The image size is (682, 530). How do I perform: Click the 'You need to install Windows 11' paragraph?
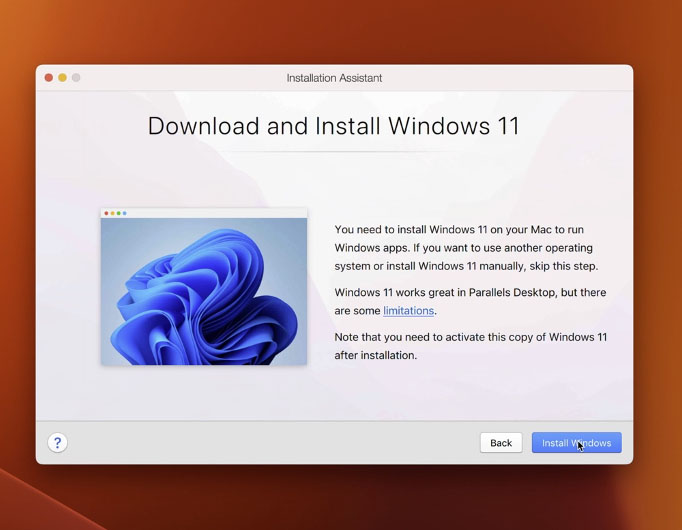(x=466, y=248)
